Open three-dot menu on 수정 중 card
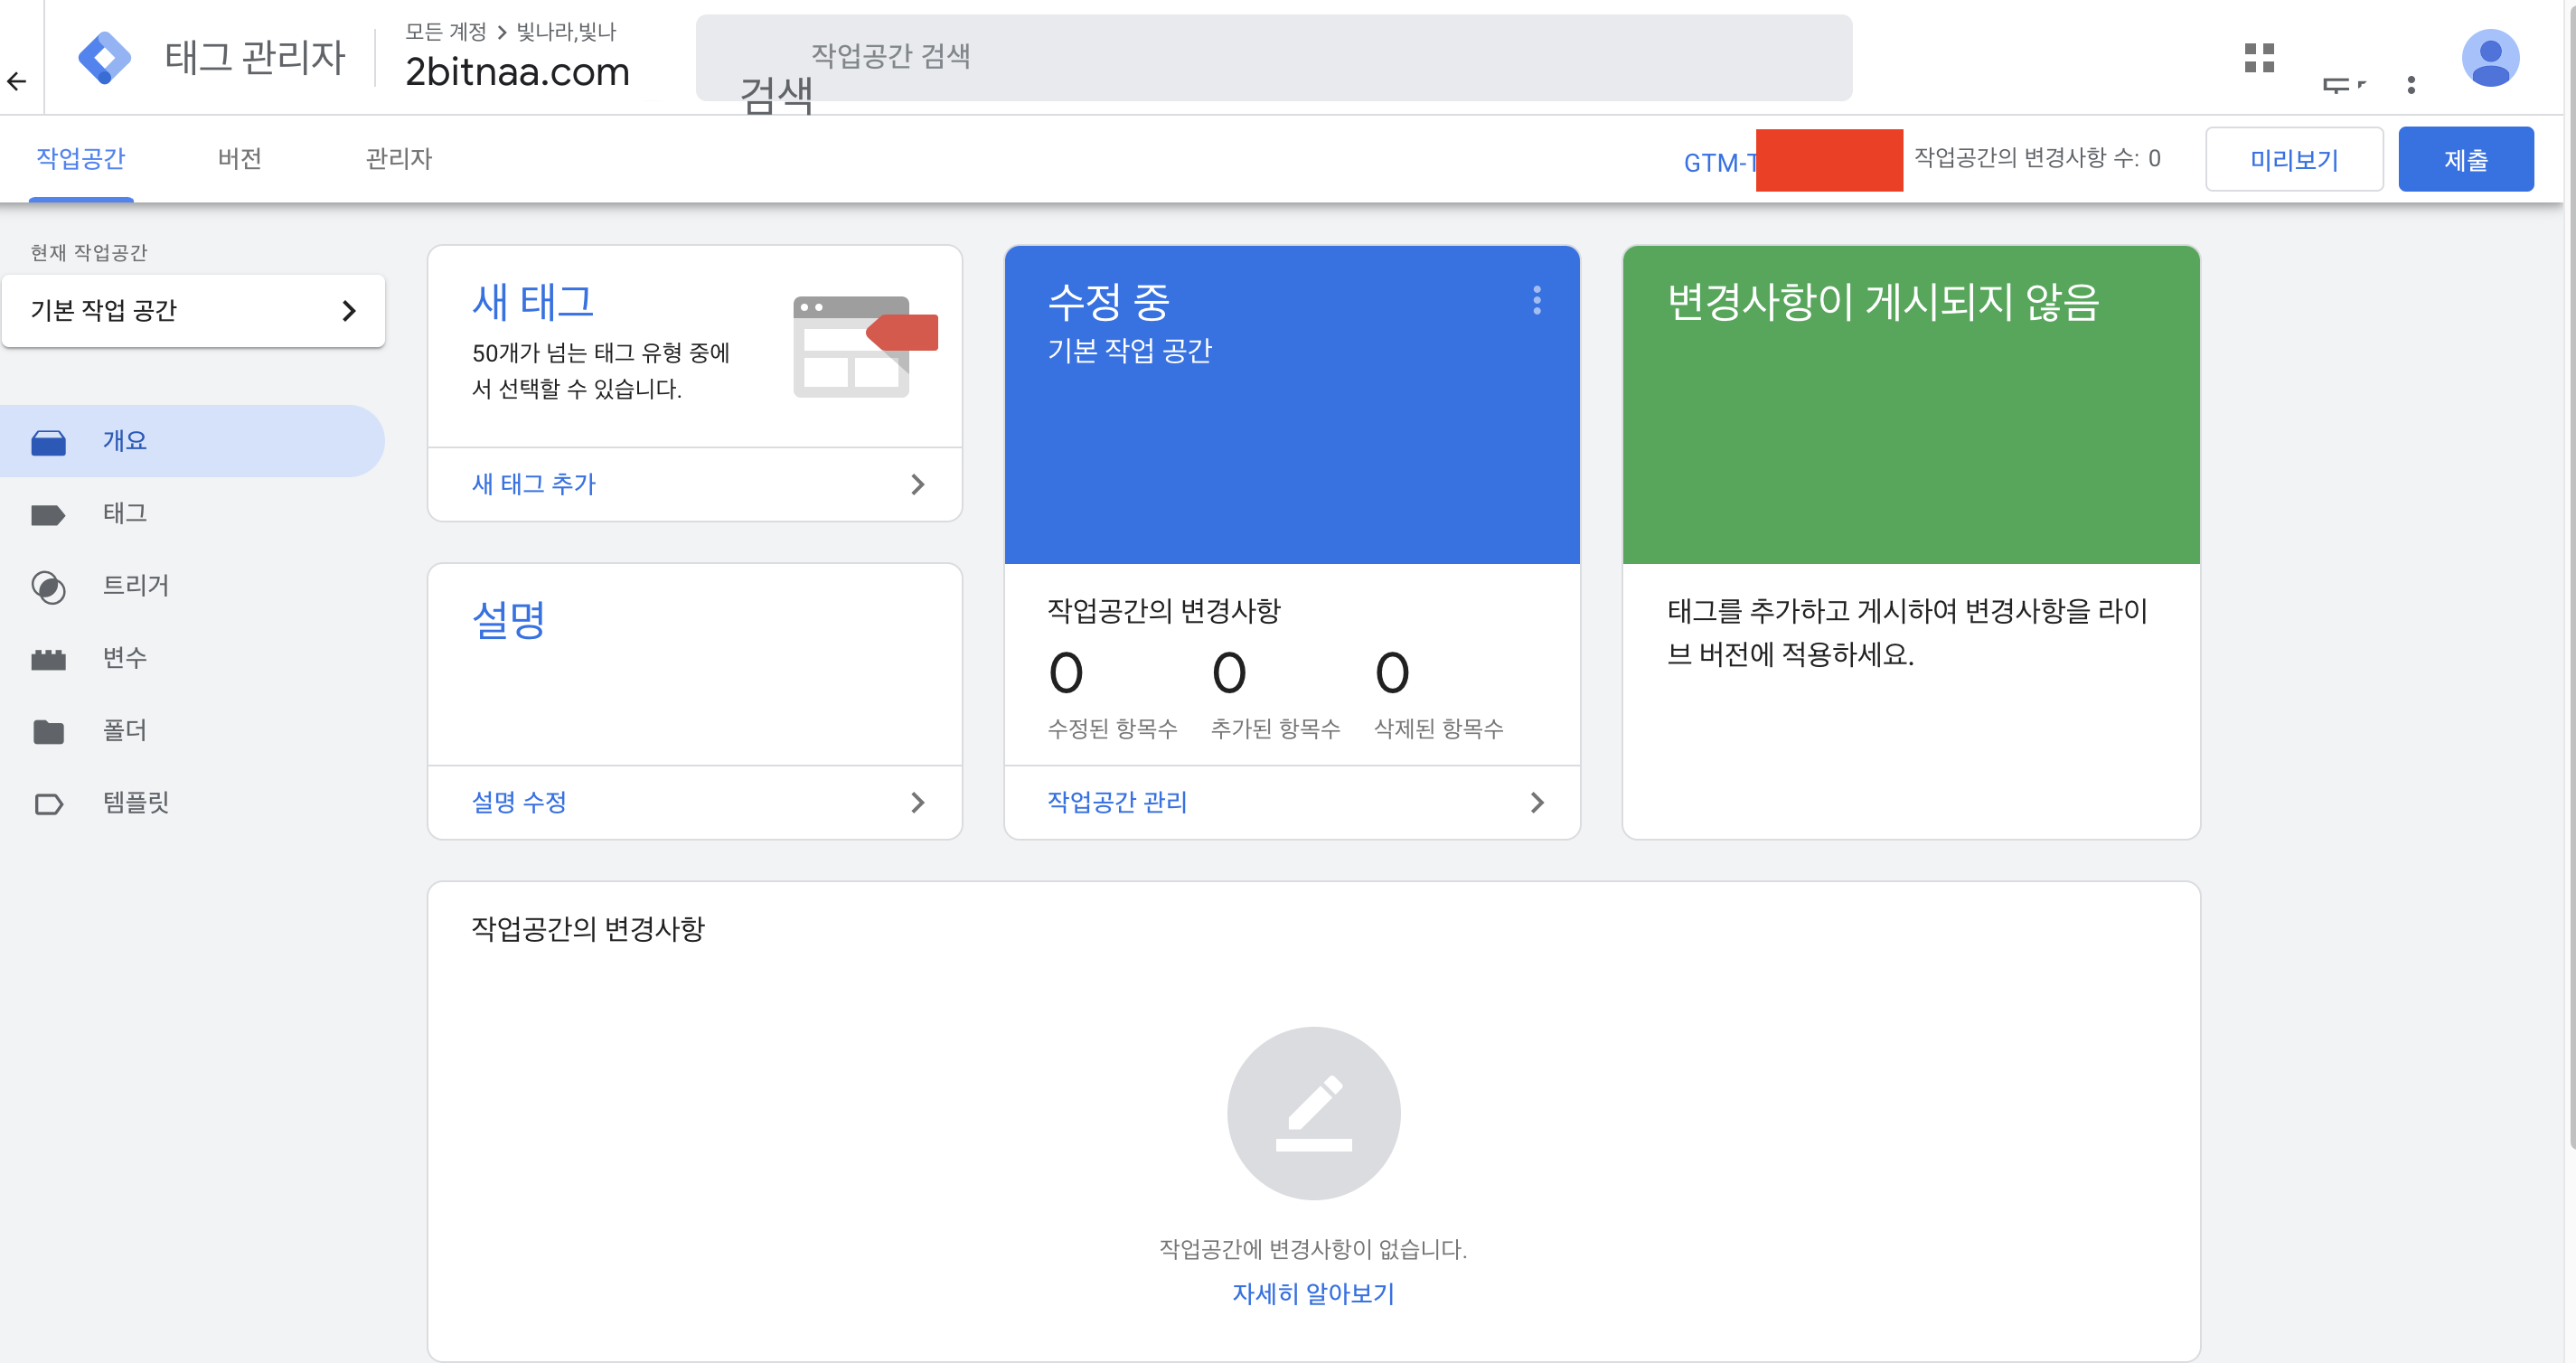 click(1537, 300)
